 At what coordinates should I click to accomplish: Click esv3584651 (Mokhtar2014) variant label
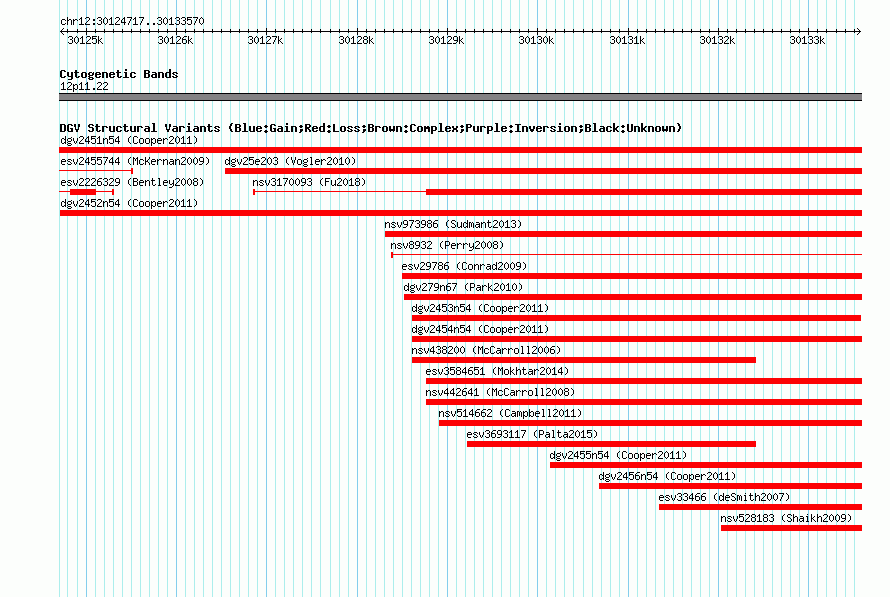click(x=497, y=371)
